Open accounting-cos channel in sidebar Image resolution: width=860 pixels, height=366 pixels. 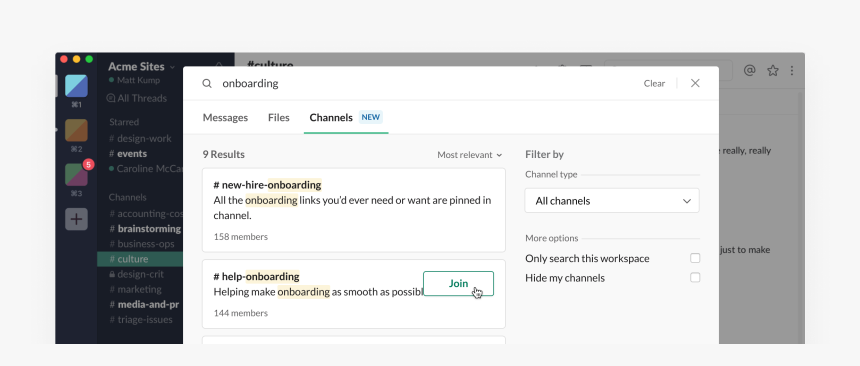pyautogui.click(x=146, y=213)
